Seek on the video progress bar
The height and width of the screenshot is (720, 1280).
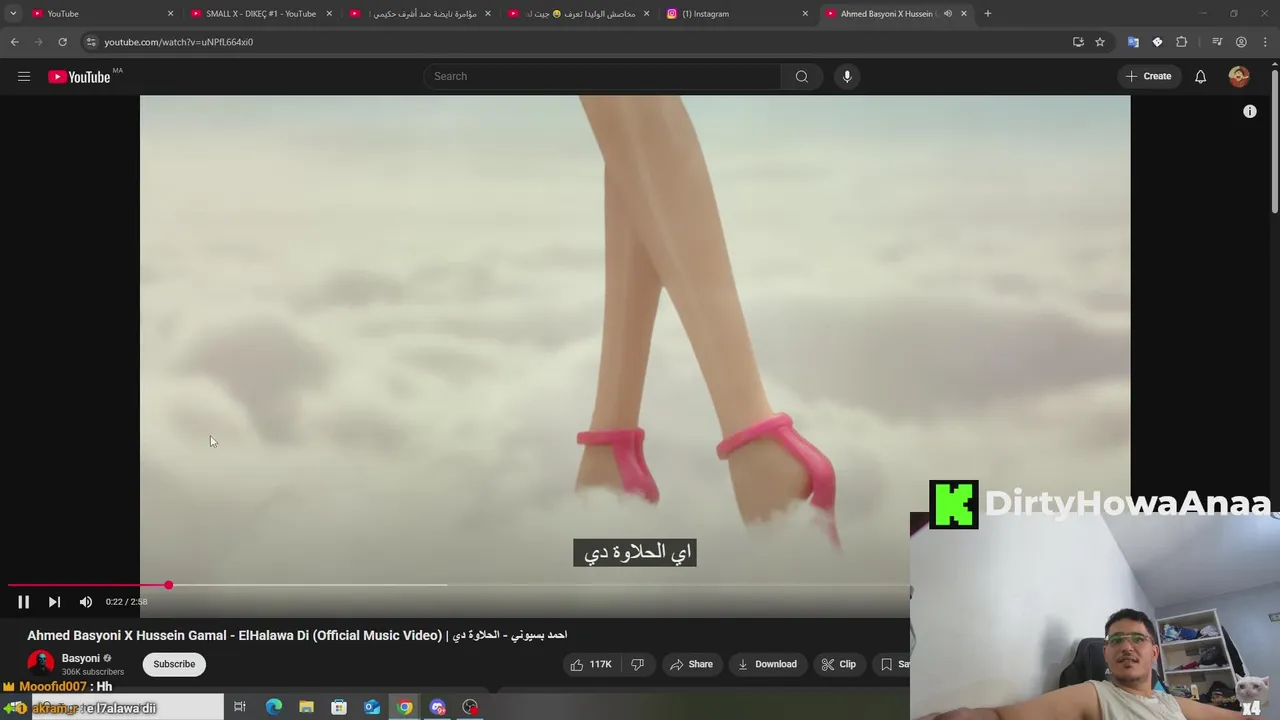click(460, 585)
